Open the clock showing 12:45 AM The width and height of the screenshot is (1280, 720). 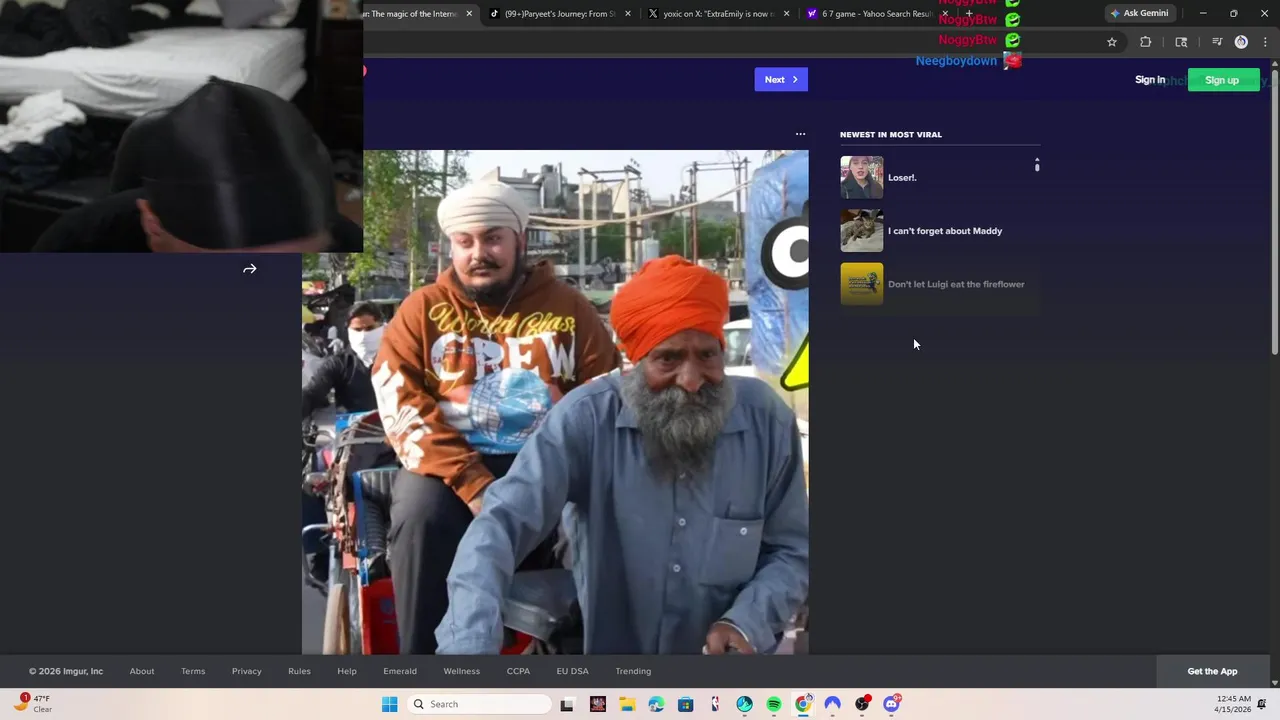point(1234,704)
